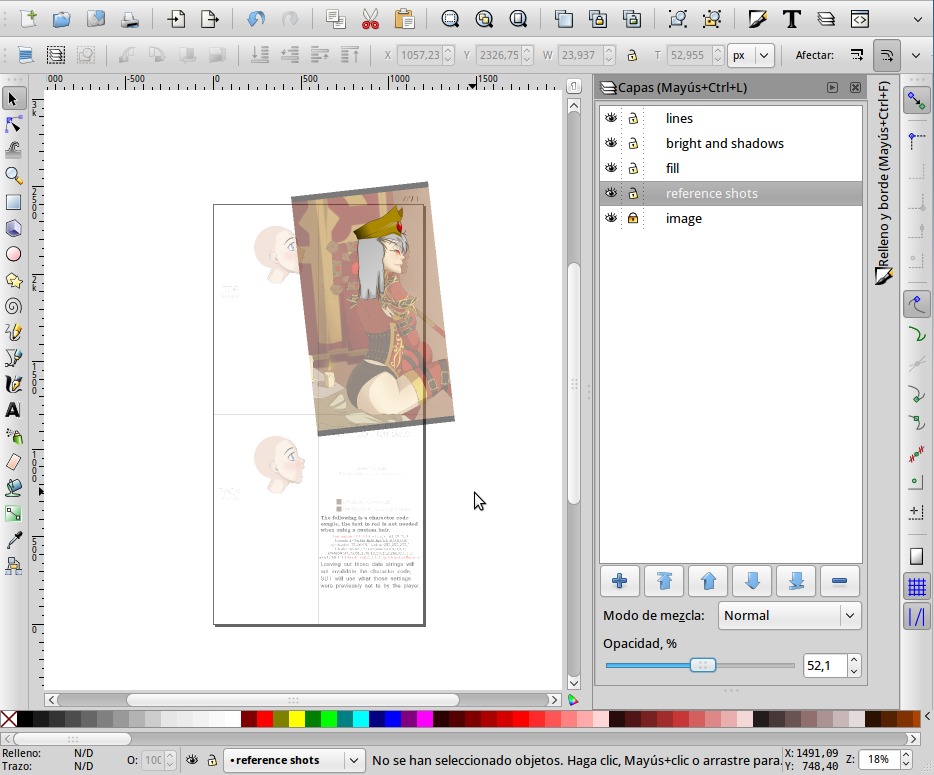Open the px units dropdown
The width and height of the screenshot is (934, 775).
750,56
